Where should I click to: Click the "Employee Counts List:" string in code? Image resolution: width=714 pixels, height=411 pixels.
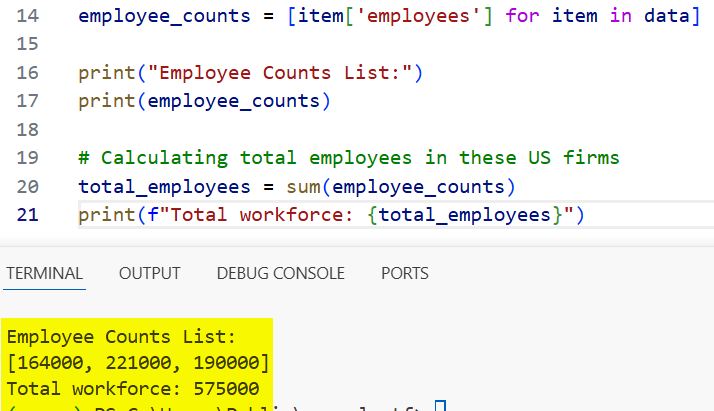point(280,73)
